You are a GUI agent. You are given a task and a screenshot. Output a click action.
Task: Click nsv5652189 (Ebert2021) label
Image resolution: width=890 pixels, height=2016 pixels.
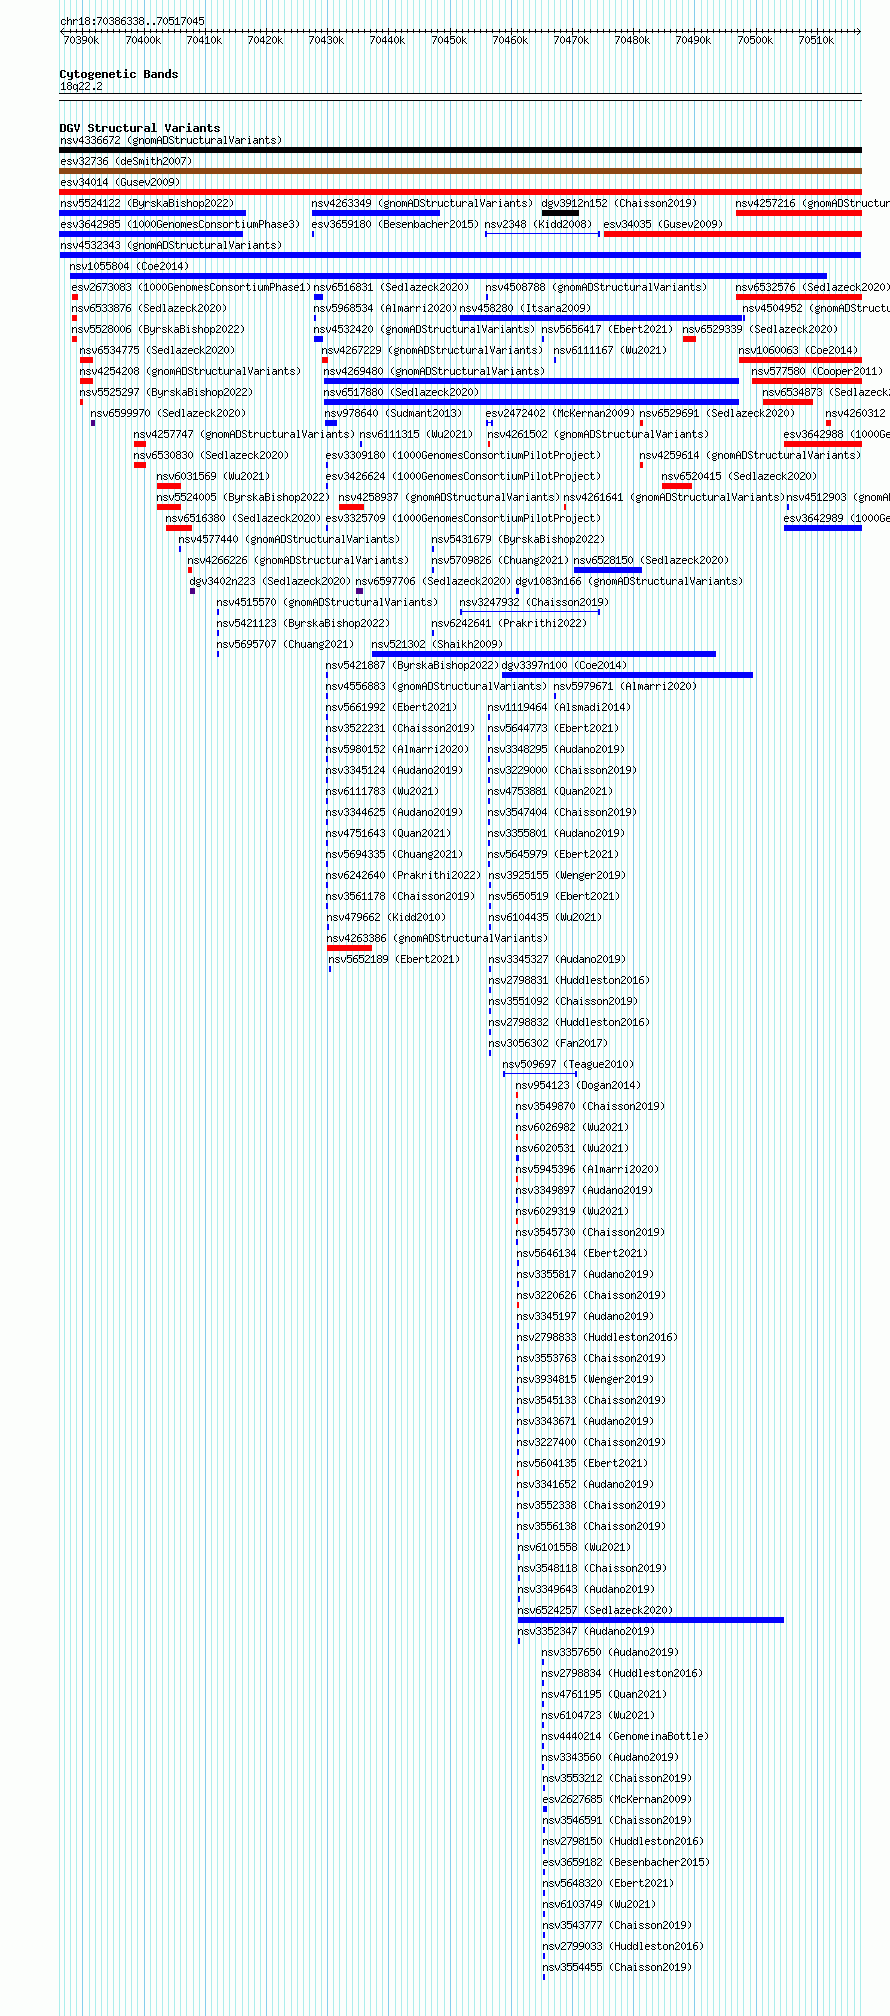point(394,959)
